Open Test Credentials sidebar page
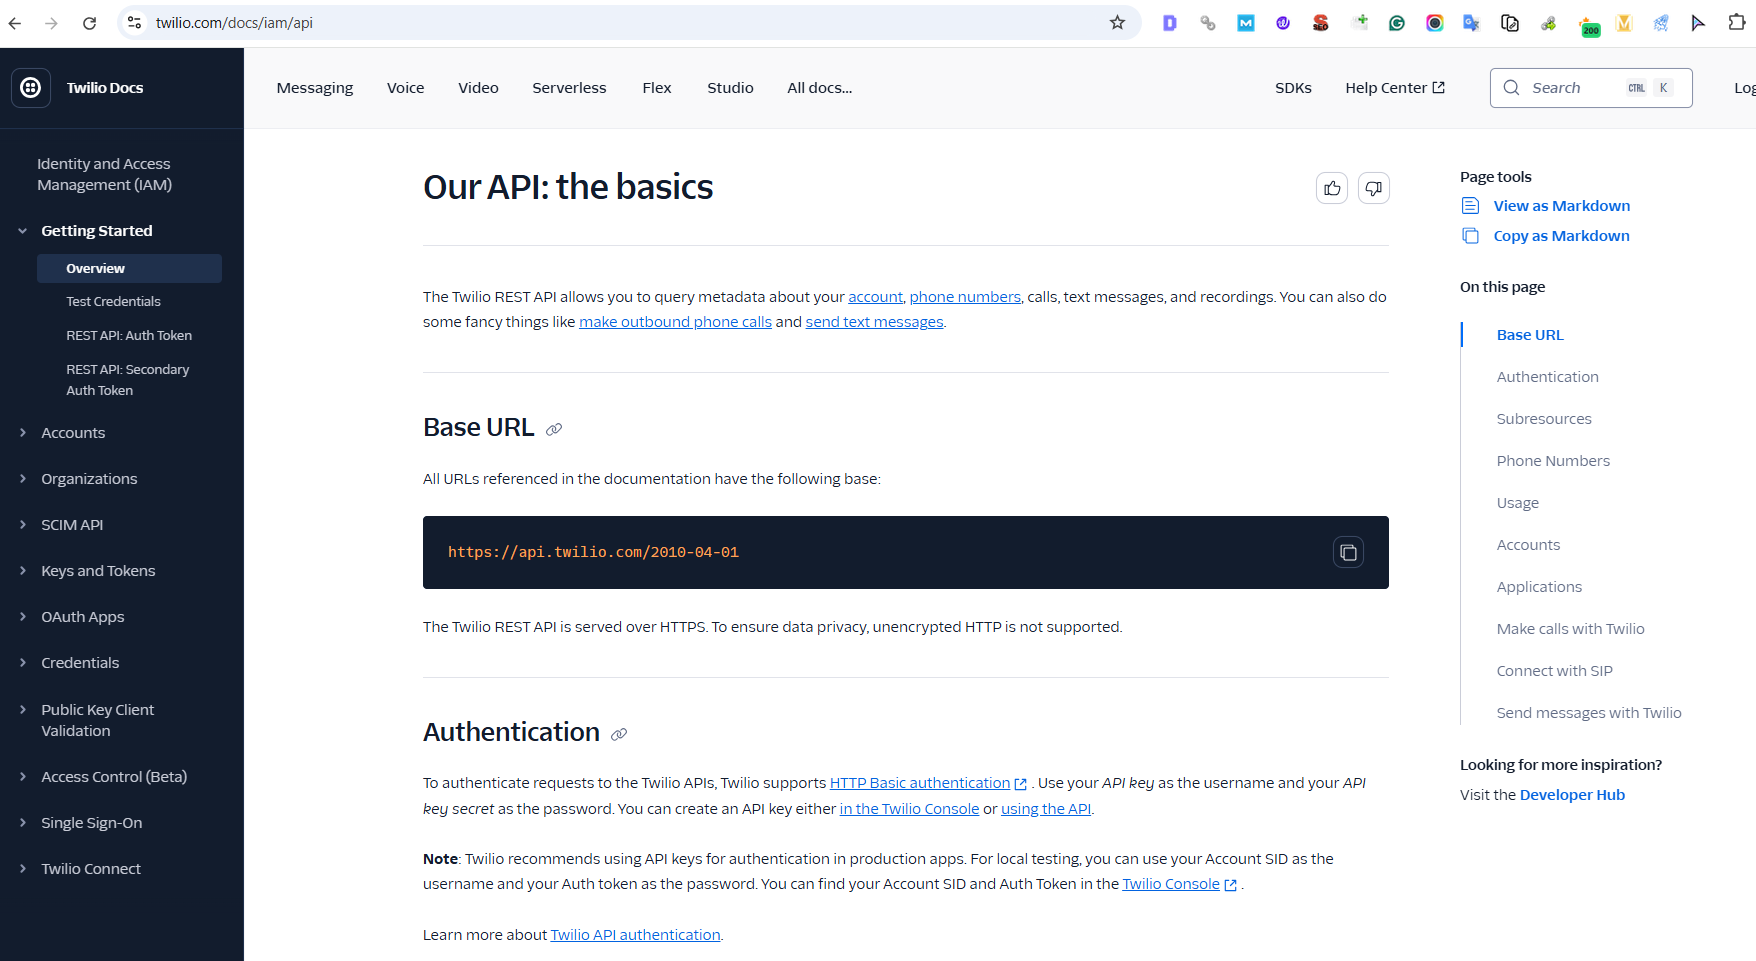 click(113, 302)
